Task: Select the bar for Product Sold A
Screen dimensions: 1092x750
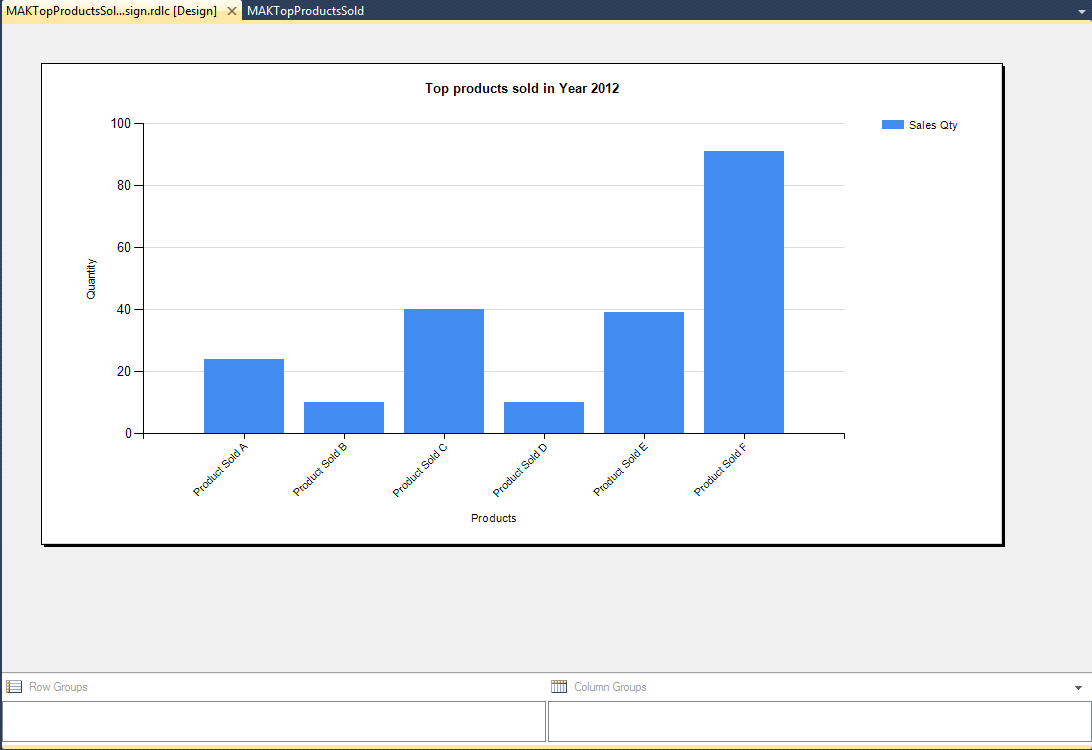Action: [x=244, y=396]
